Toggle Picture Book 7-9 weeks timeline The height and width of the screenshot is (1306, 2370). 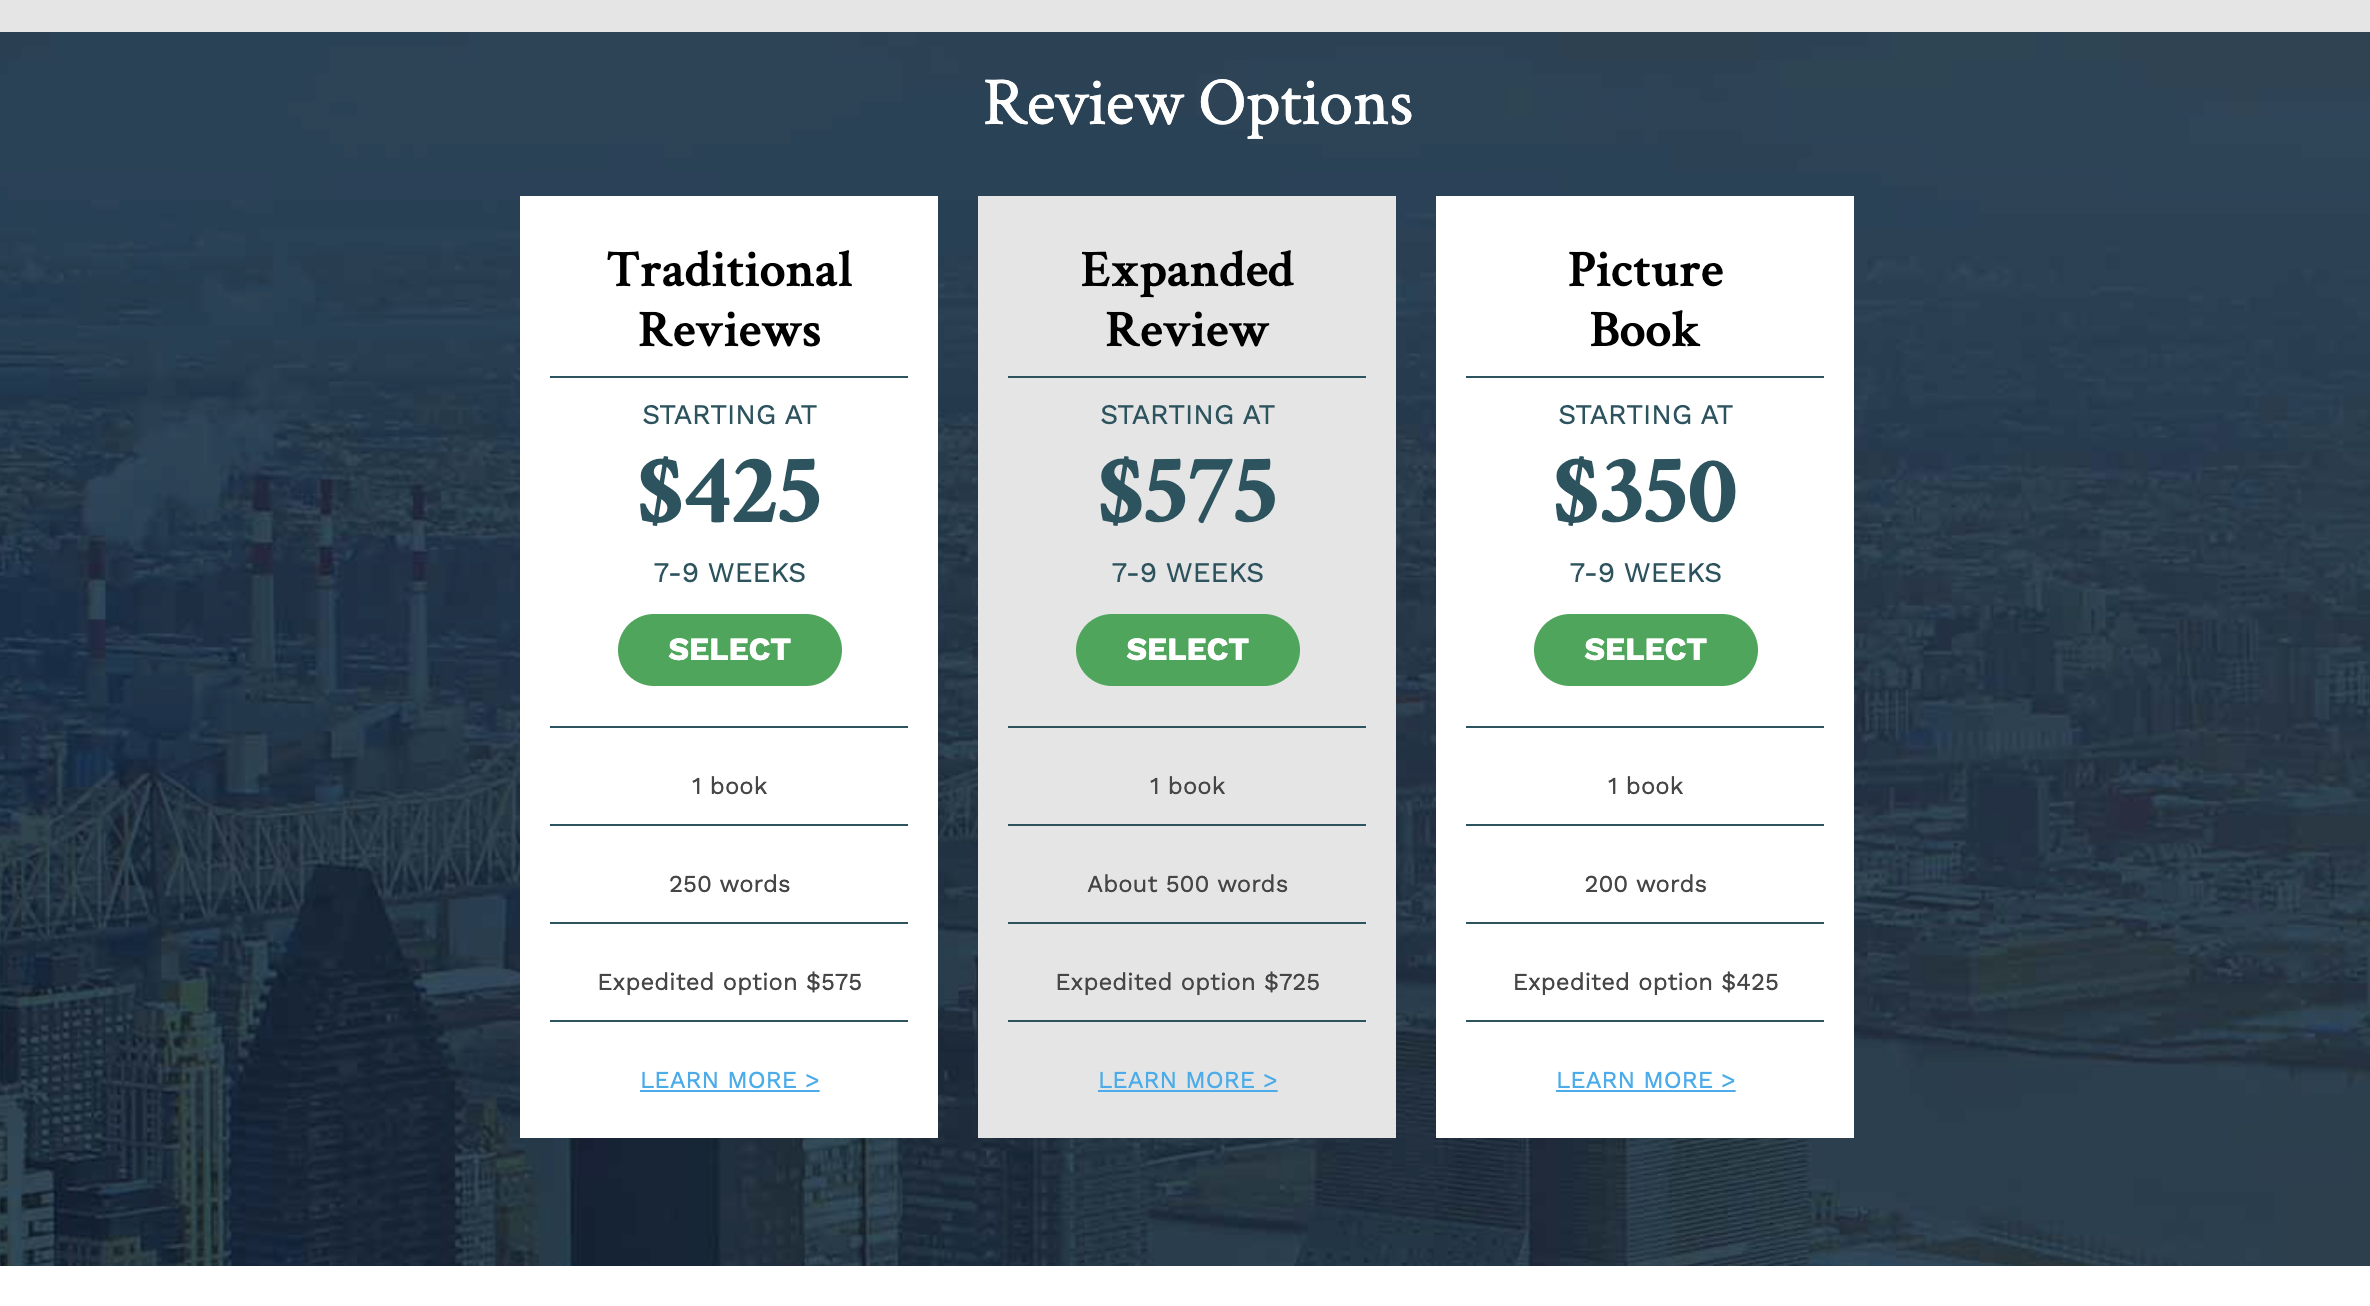click(1643, 573)
